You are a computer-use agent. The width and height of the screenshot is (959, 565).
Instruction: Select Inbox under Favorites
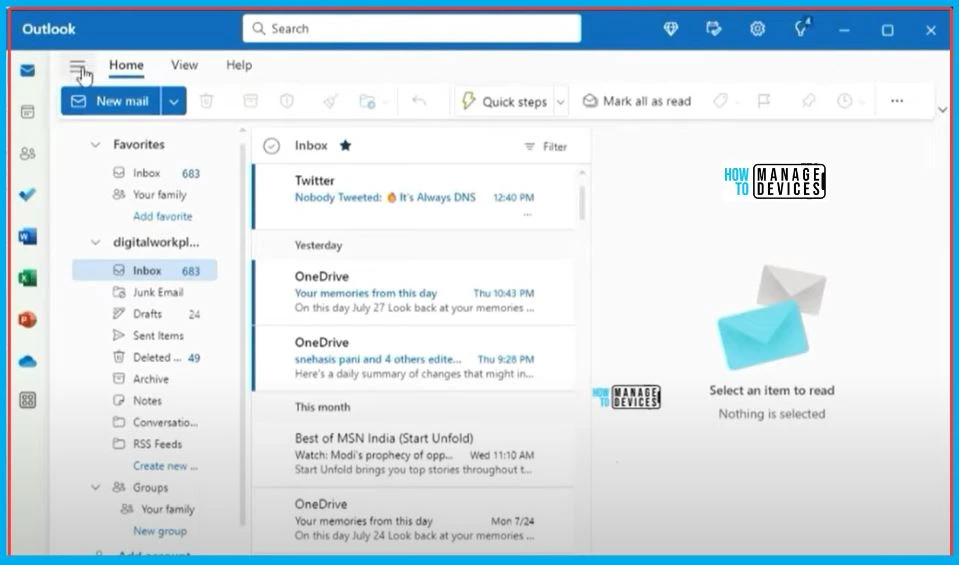click(x=145, y=173)
